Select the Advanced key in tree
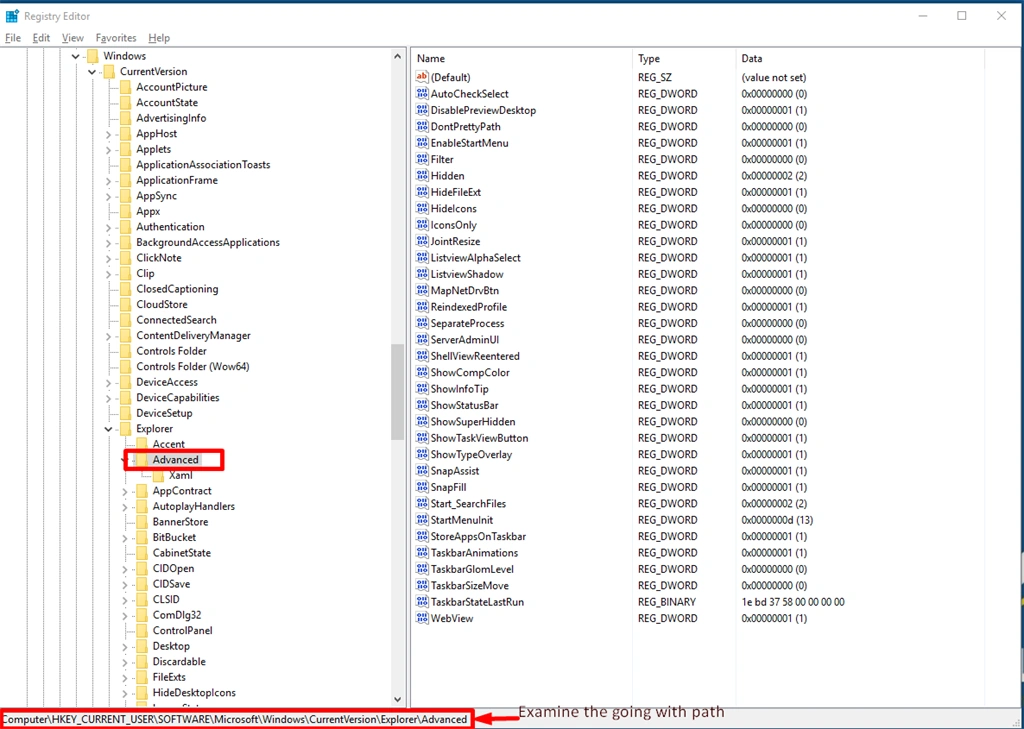This screenshot has width=1024, height=729. pyautogui.click(x=176, y=460)
